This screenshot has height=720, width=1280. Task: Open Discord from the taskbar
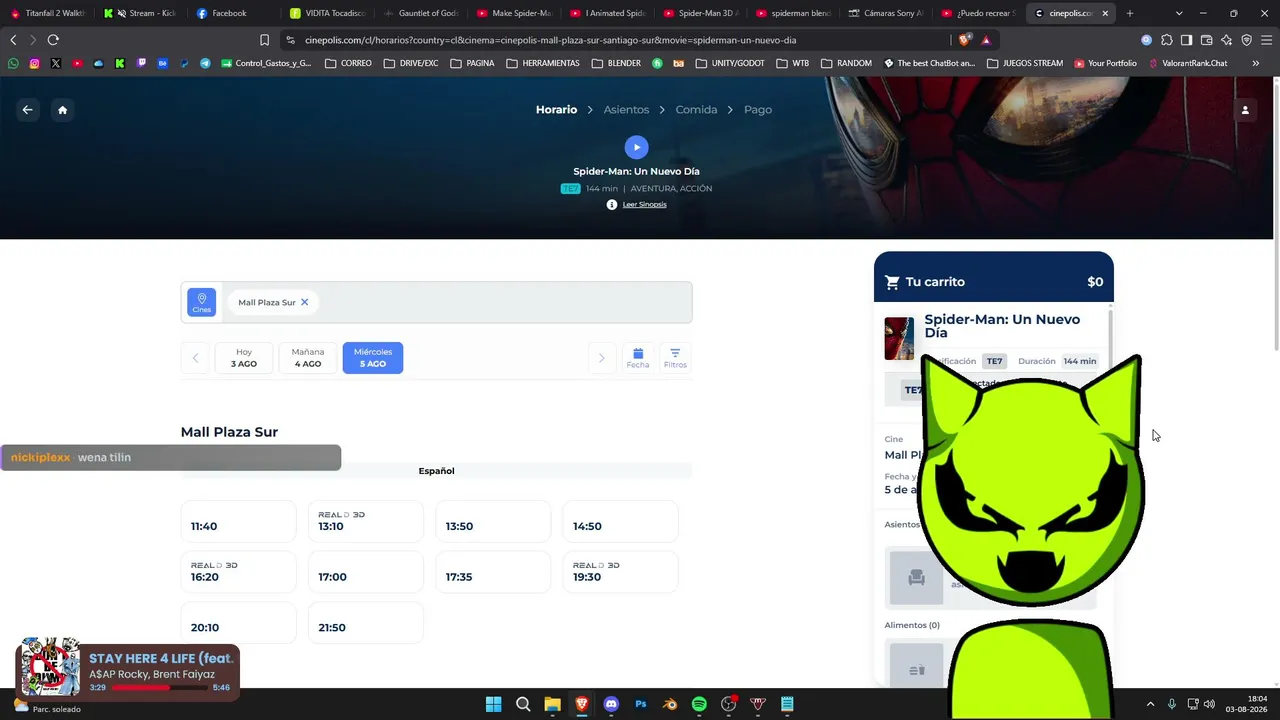tap(611, 704)
